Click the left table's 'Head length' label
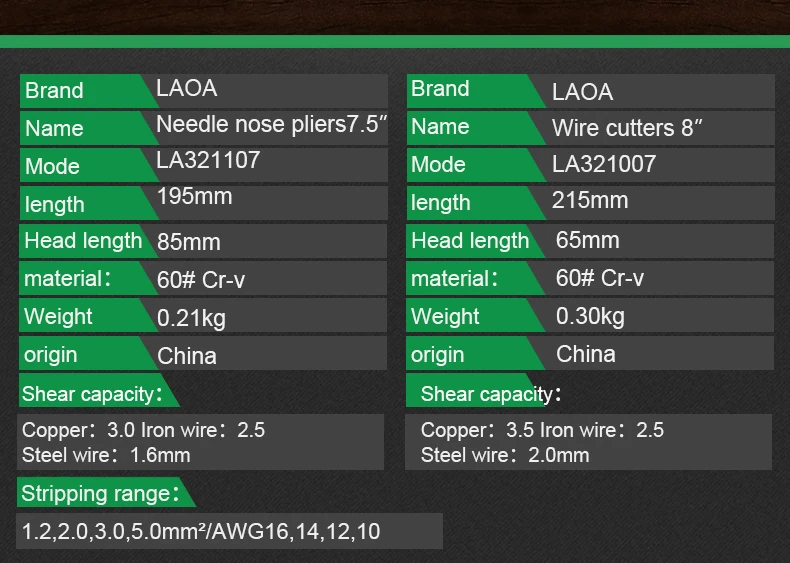The height and width of the screenshot is (563, 790). point(83,241)
